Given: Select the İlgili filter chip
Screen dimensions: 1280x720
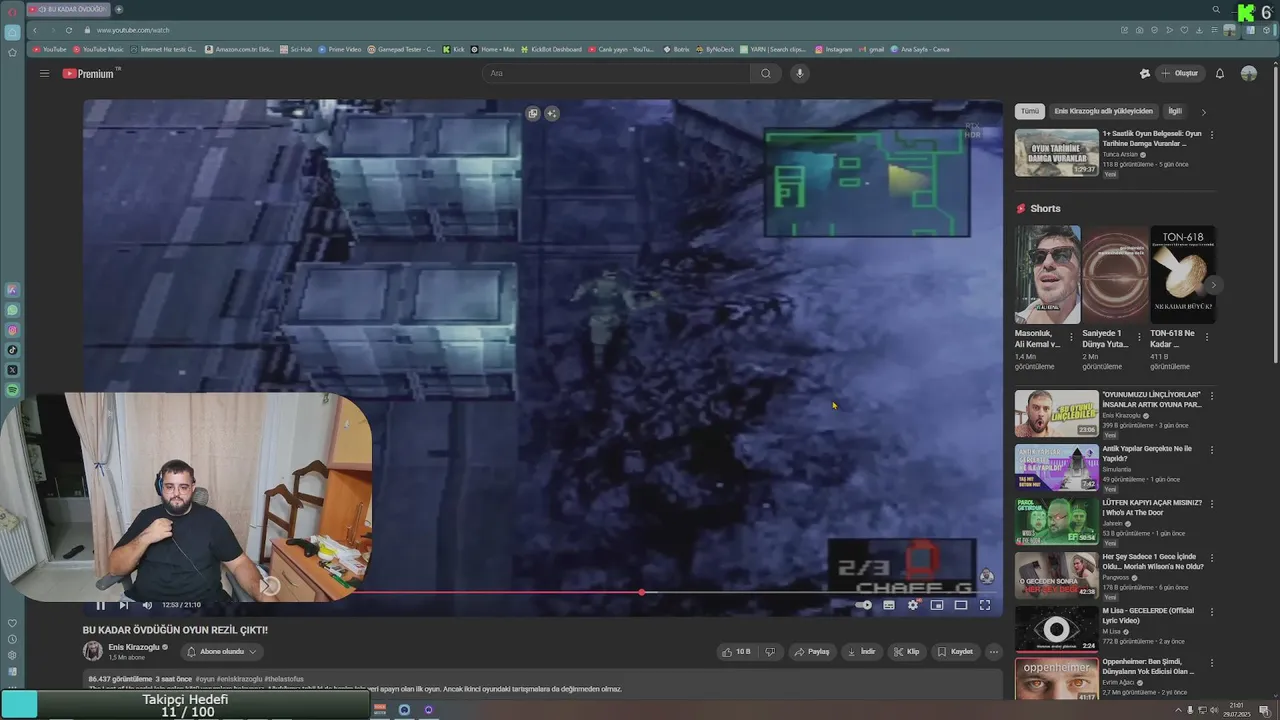Looking at the screenshot, I should tap(1175, 111).
